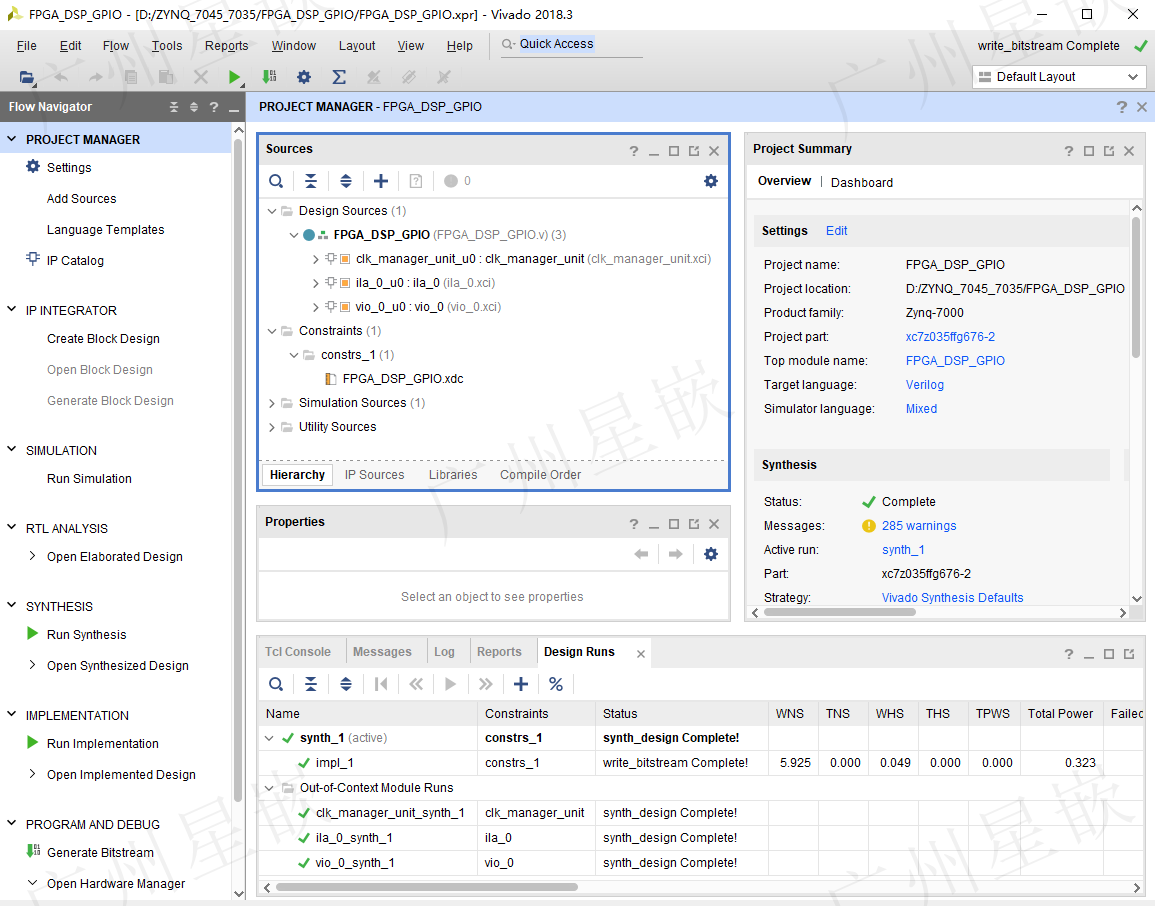Expand Utility Sources folder
This screenshot has width=1155, height=906.
[272, 427]
